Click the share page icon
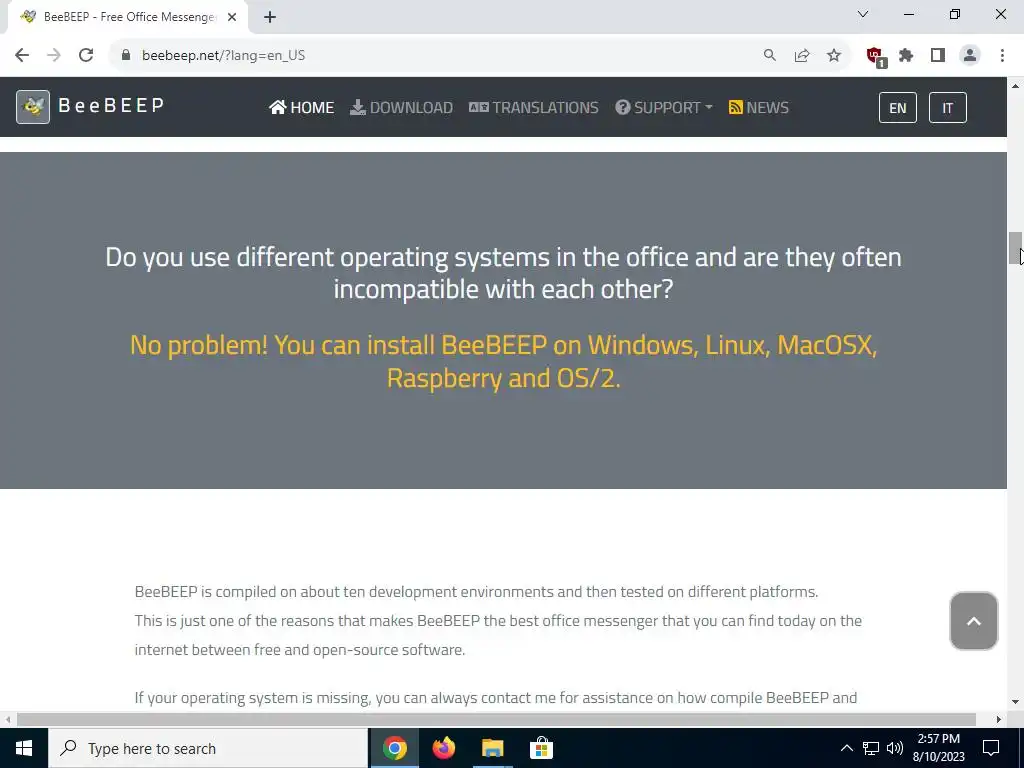This screenshot has width=1024, height=768. [x=802, y=56]
